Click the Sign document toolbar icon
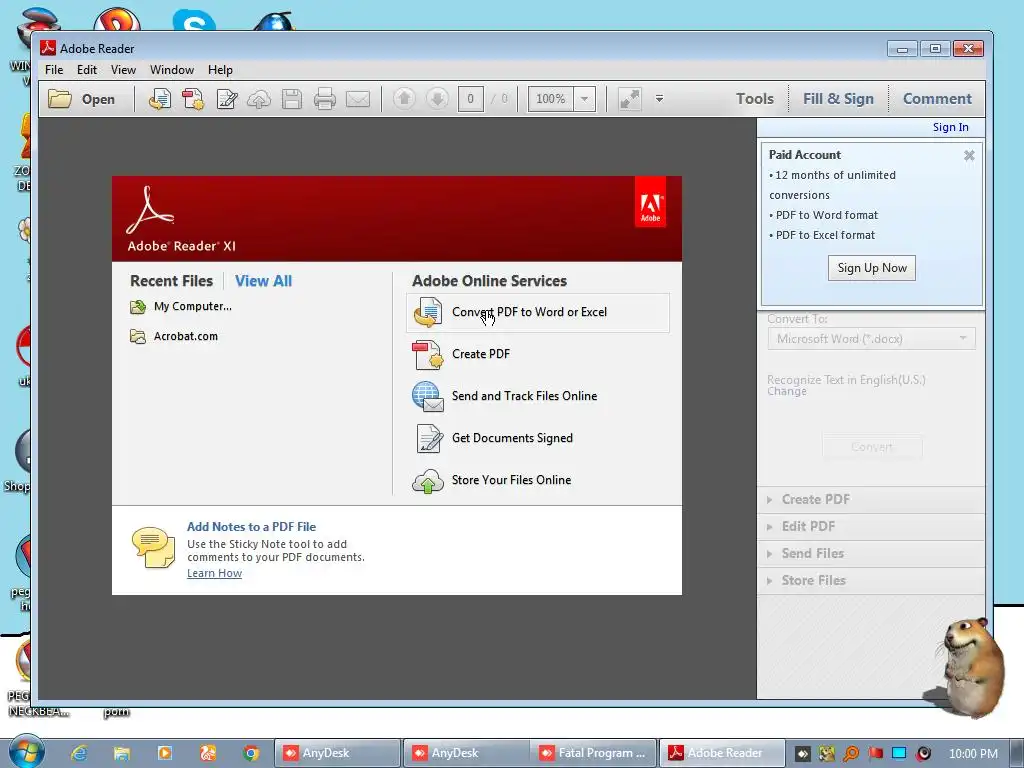The image size is (1024, 768). point(227,99)
